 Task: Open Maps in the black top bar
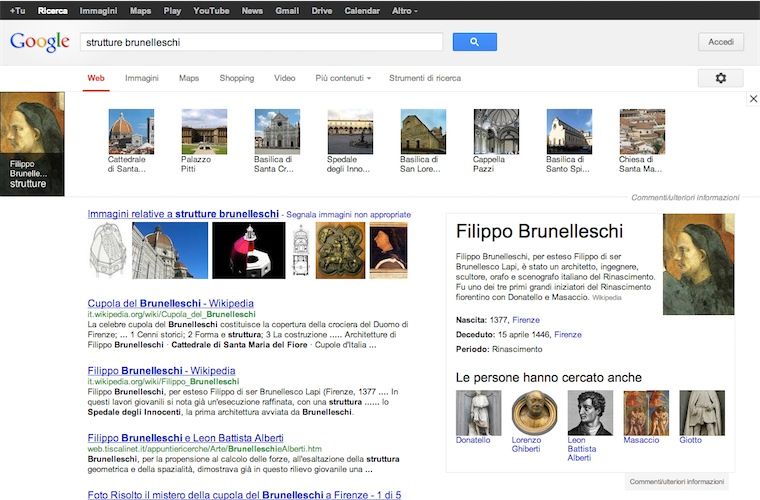(141, 11)
